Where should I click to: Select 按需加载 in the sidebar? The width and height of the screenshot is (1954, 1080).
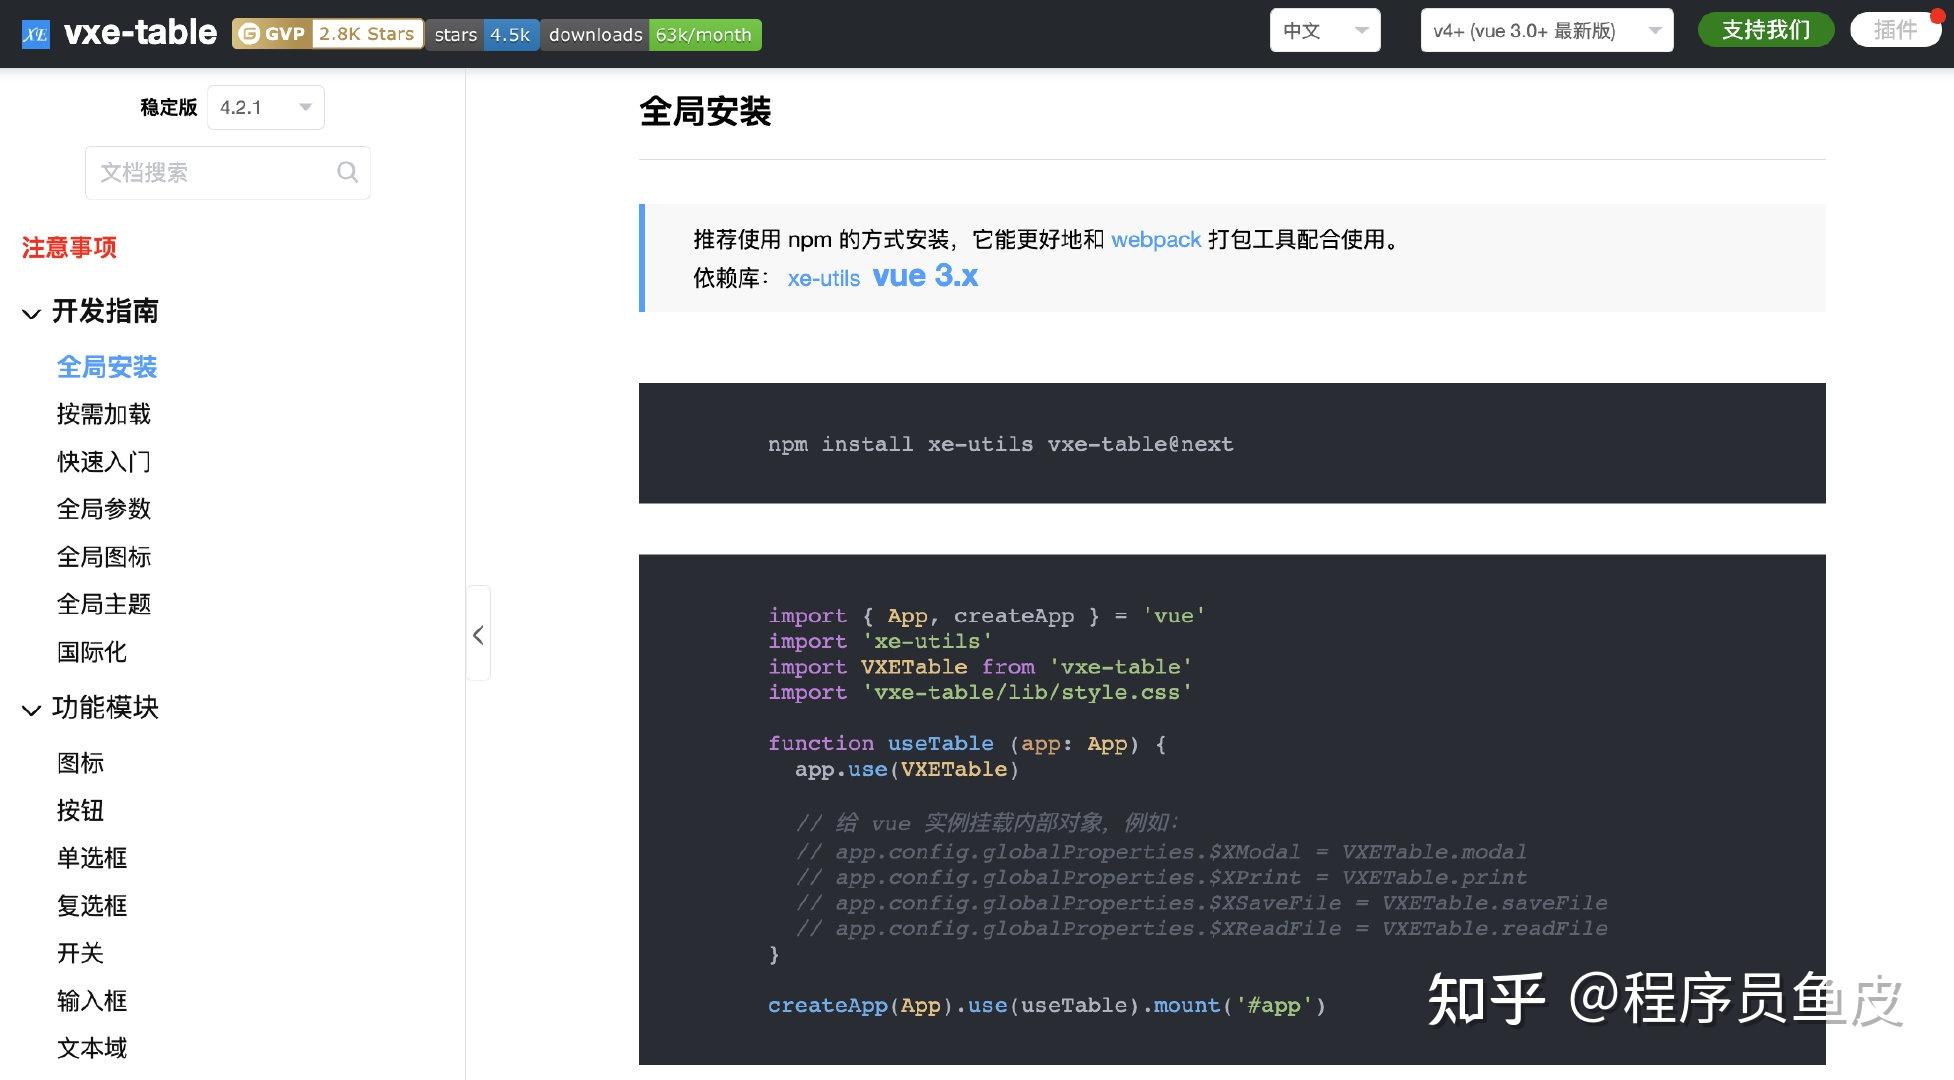coord(104,414)
